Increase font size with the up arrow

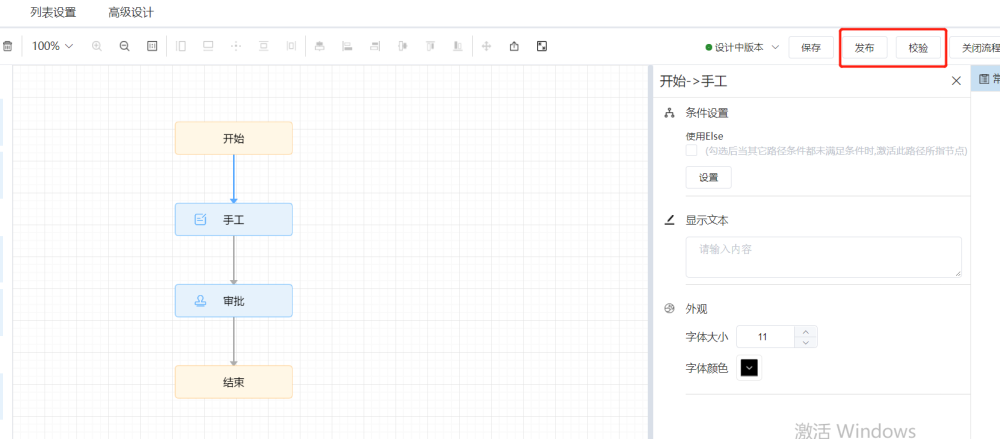807,331
